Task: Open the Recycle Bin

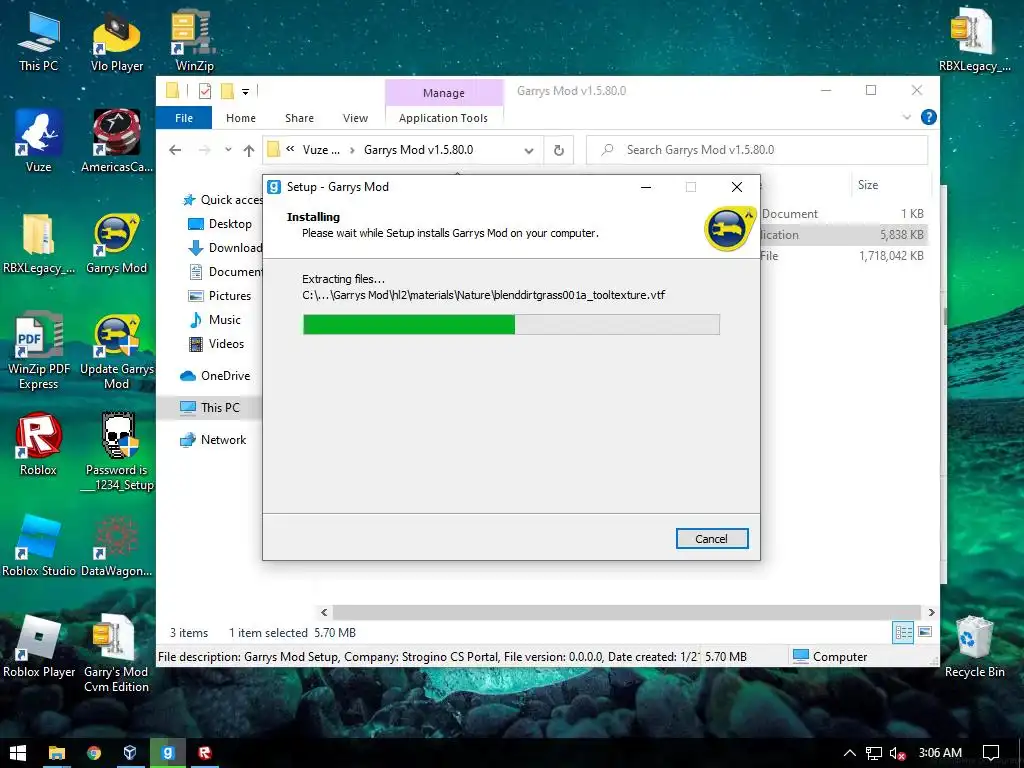Action: click(974, 647)
